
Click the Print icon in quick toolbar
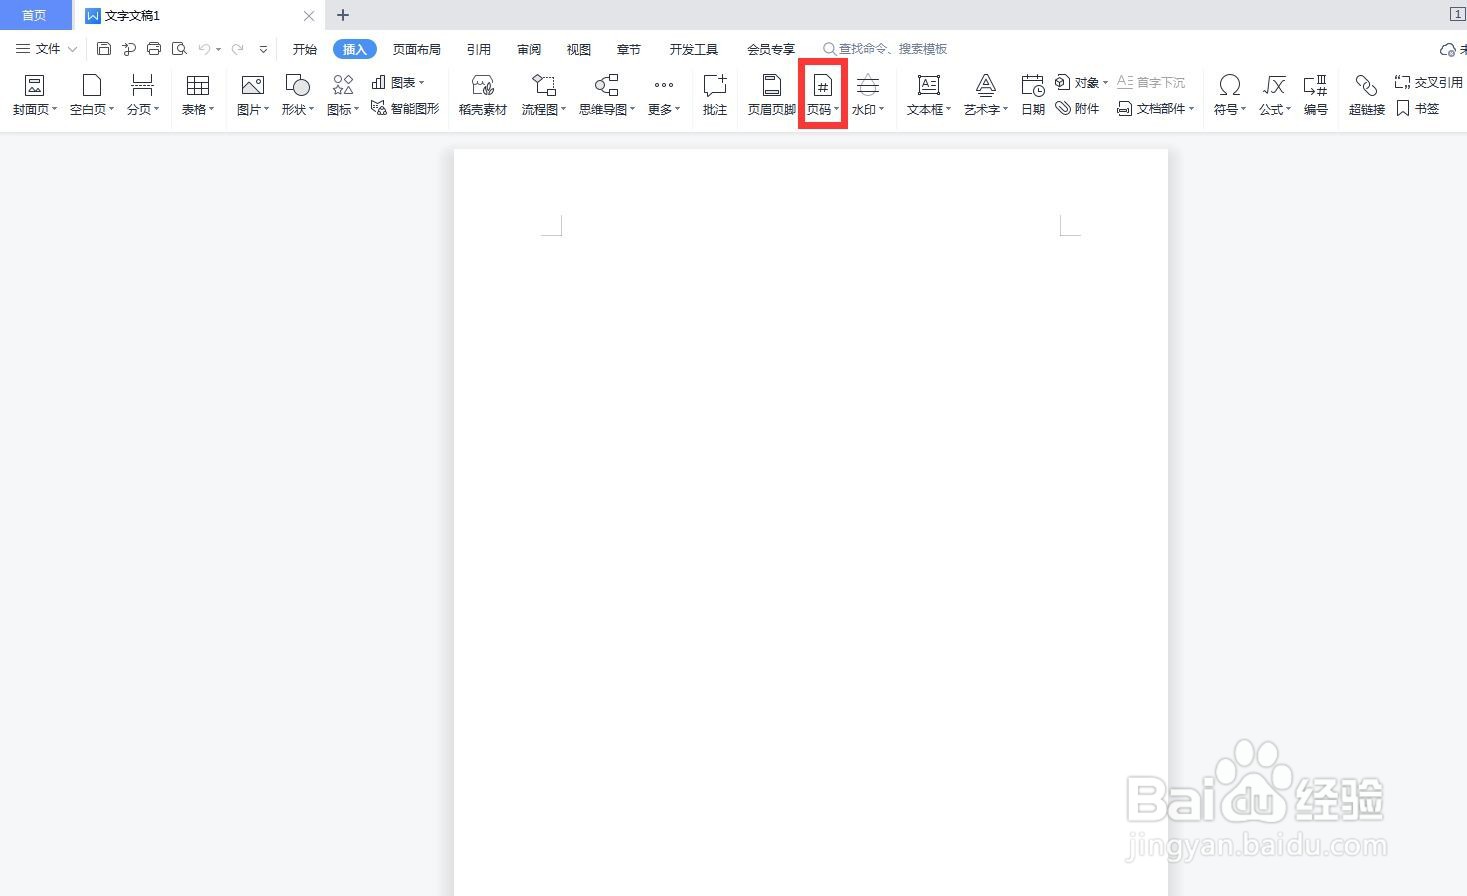154,48
